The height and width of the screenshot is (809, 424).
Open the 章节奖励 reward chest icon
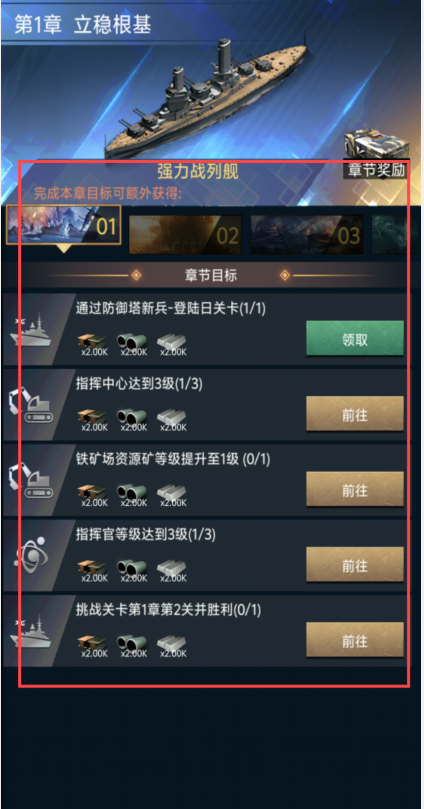(376, 146)
